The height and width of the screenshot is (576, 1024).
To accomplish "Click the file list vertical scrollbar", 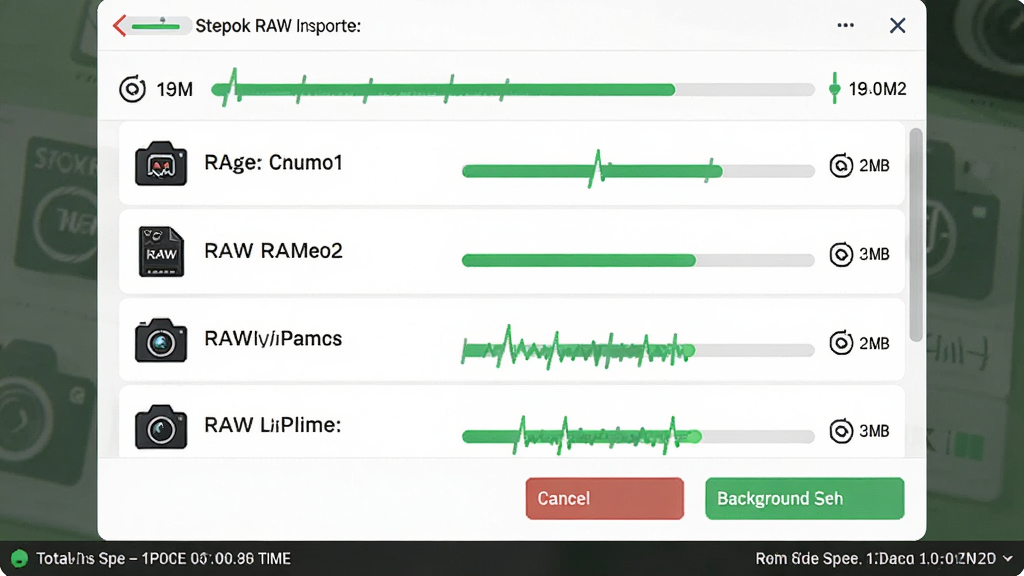I will click(x=916, y=235).
